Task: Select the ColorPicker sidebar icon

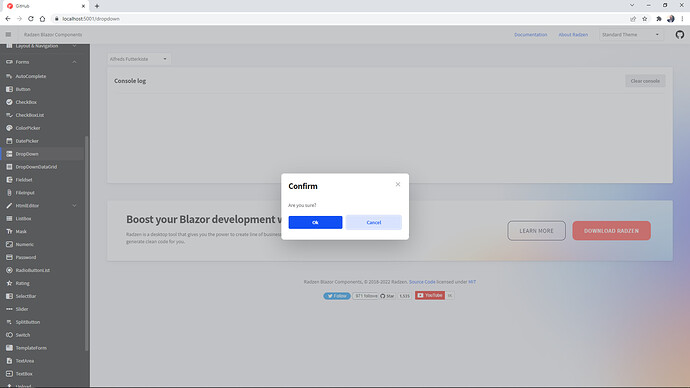Action: tap(9, 128)
